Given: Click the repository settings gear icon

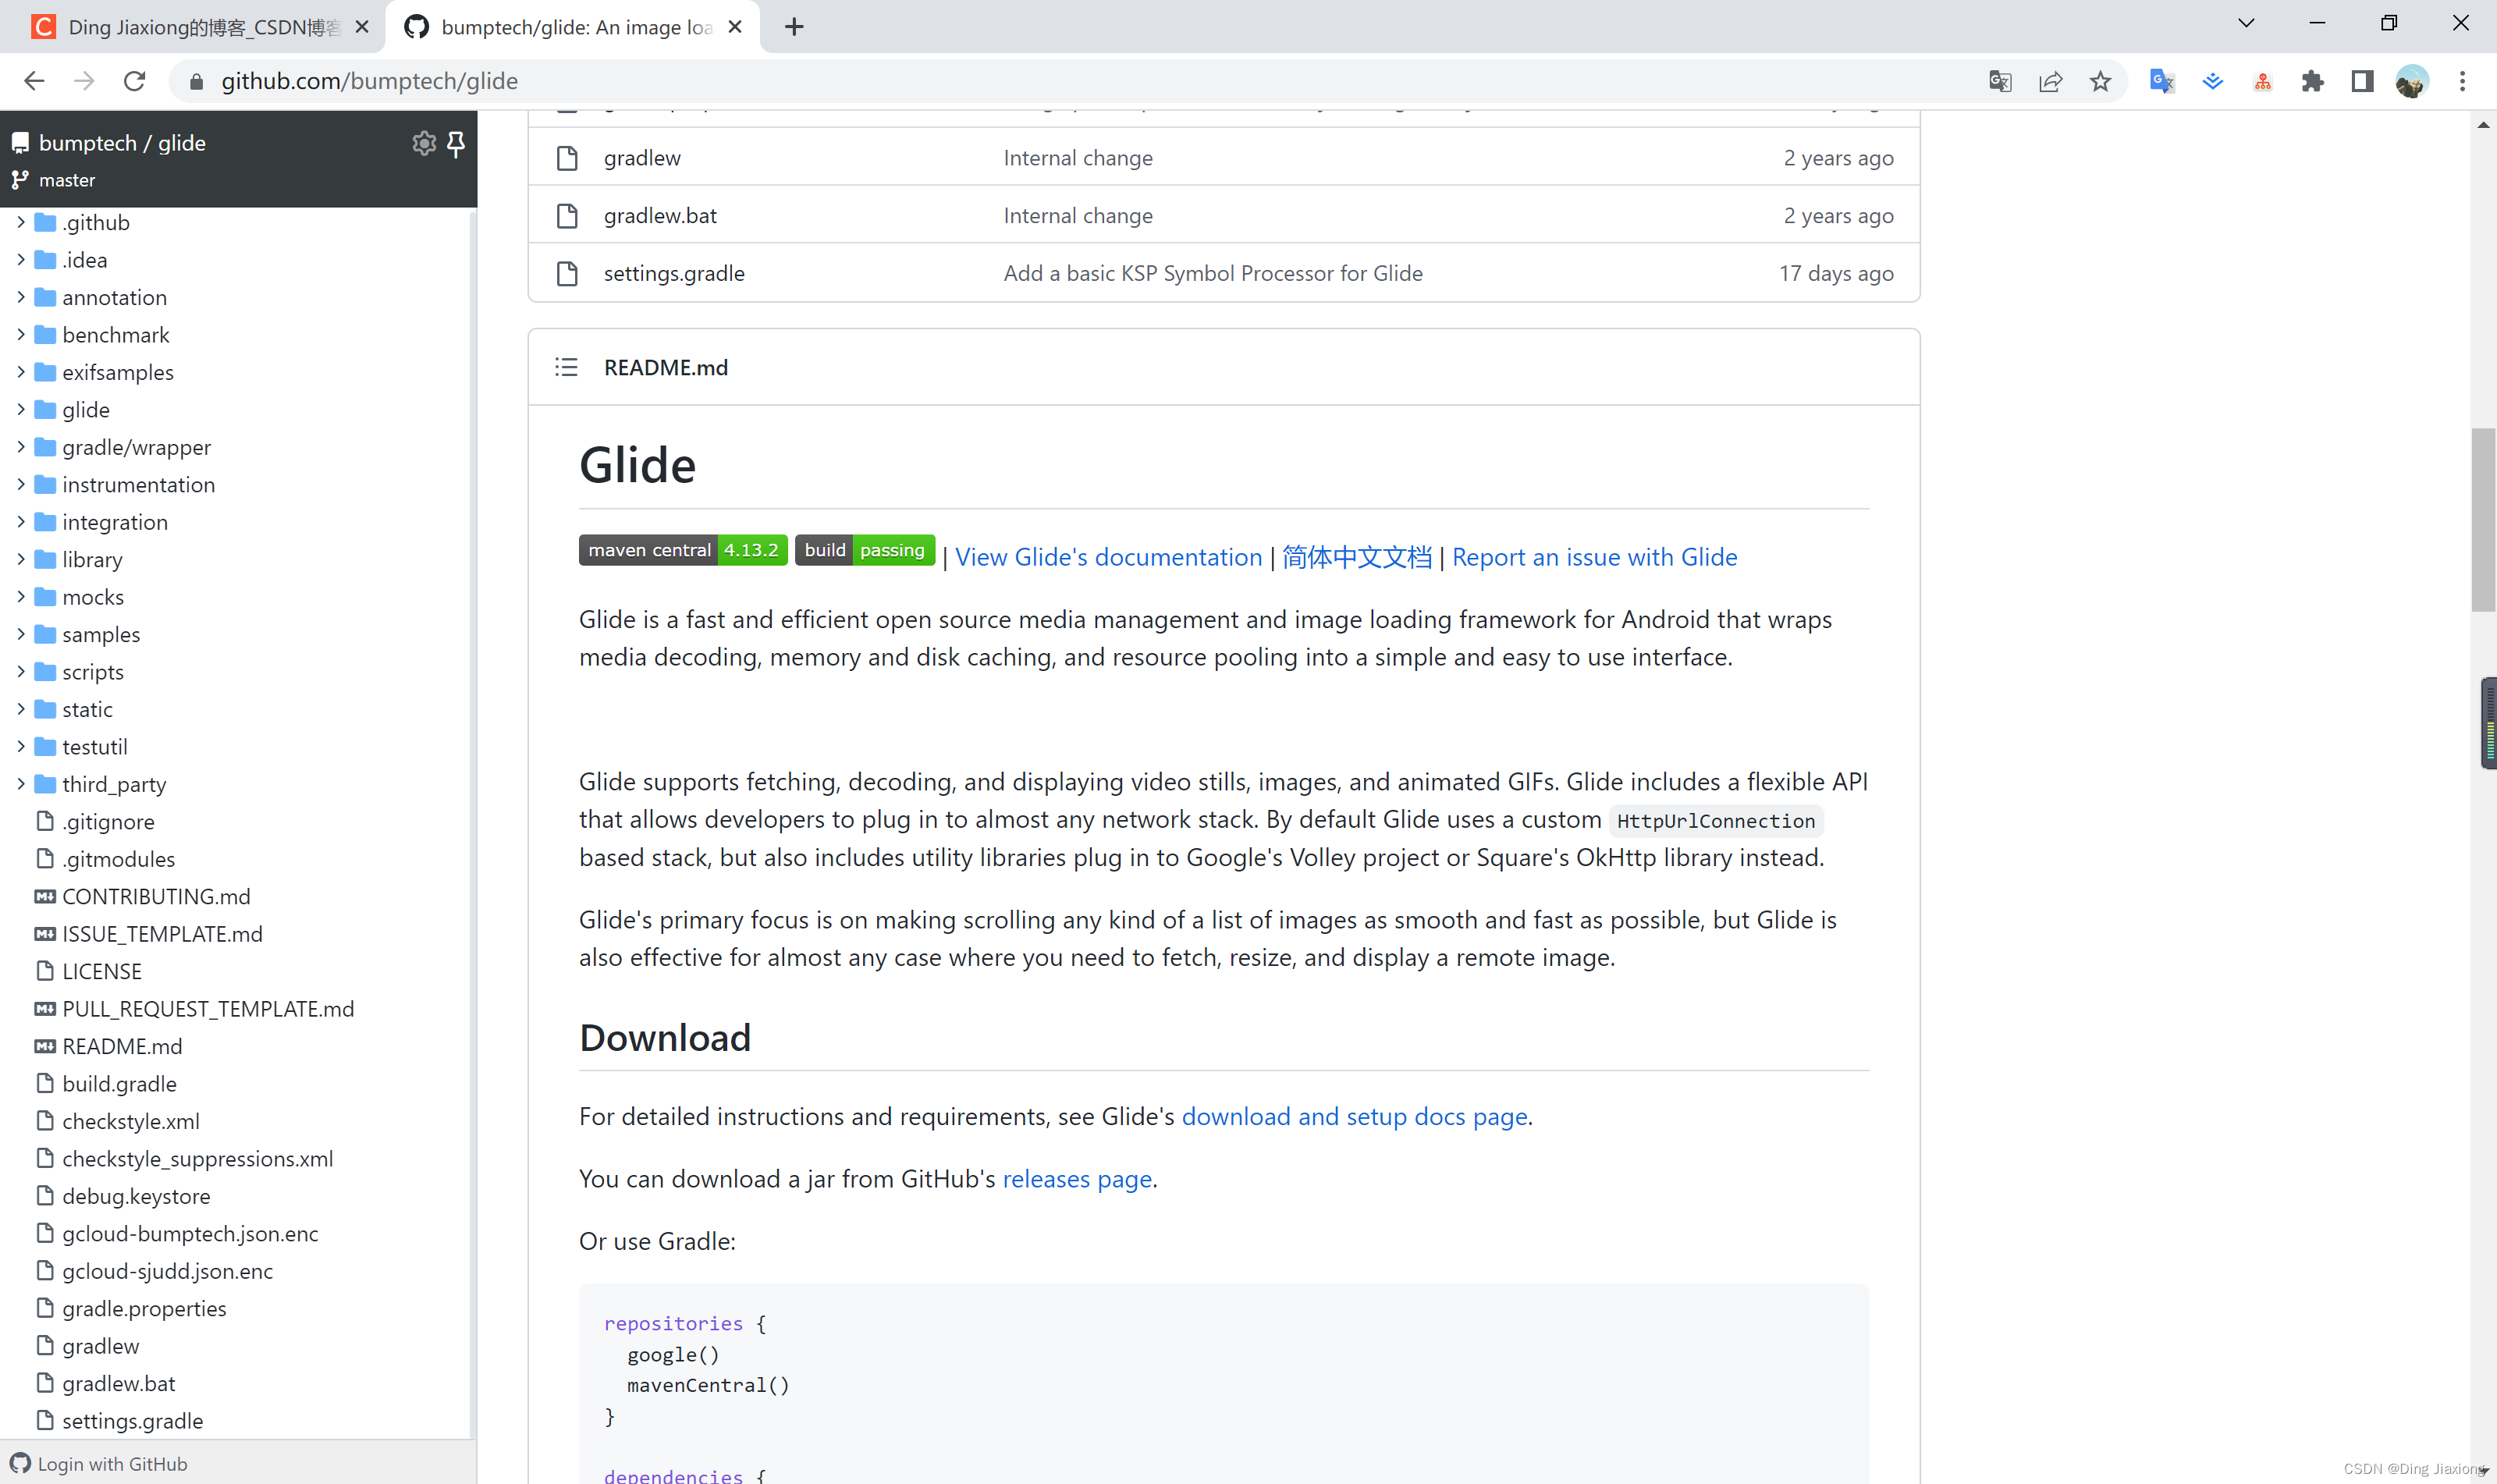Looking at the screenshot, I should point(424,143).
